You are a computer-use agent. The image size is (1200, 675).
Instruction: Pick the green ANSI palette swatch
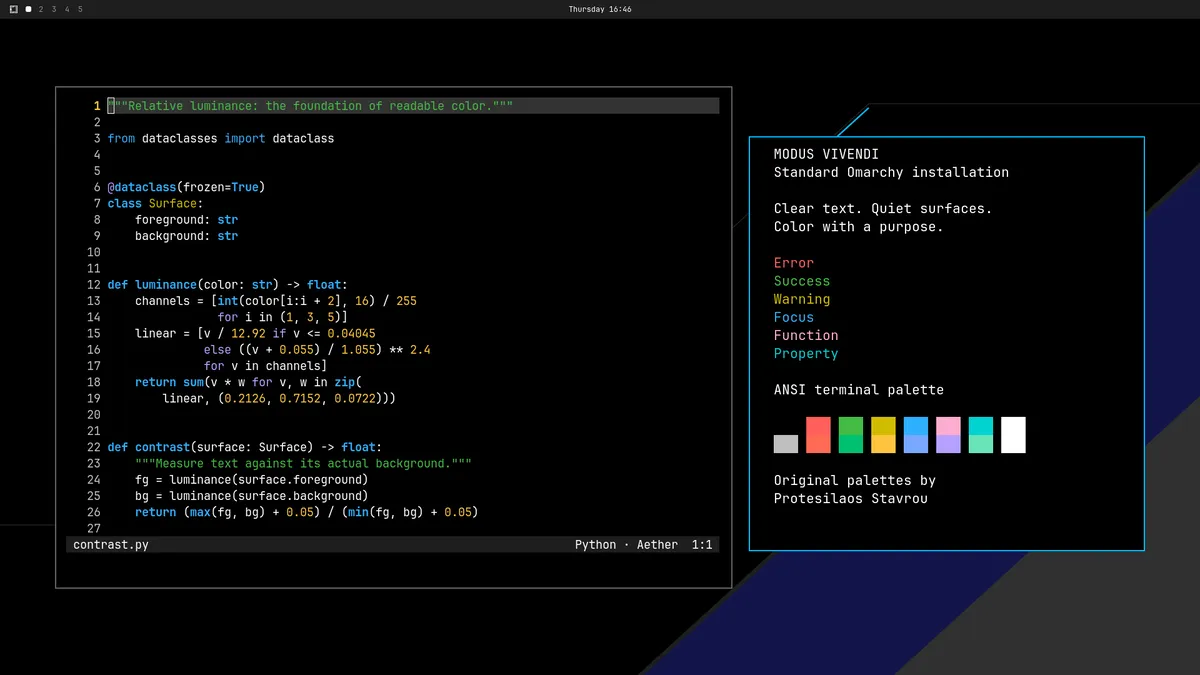point(851,435)
